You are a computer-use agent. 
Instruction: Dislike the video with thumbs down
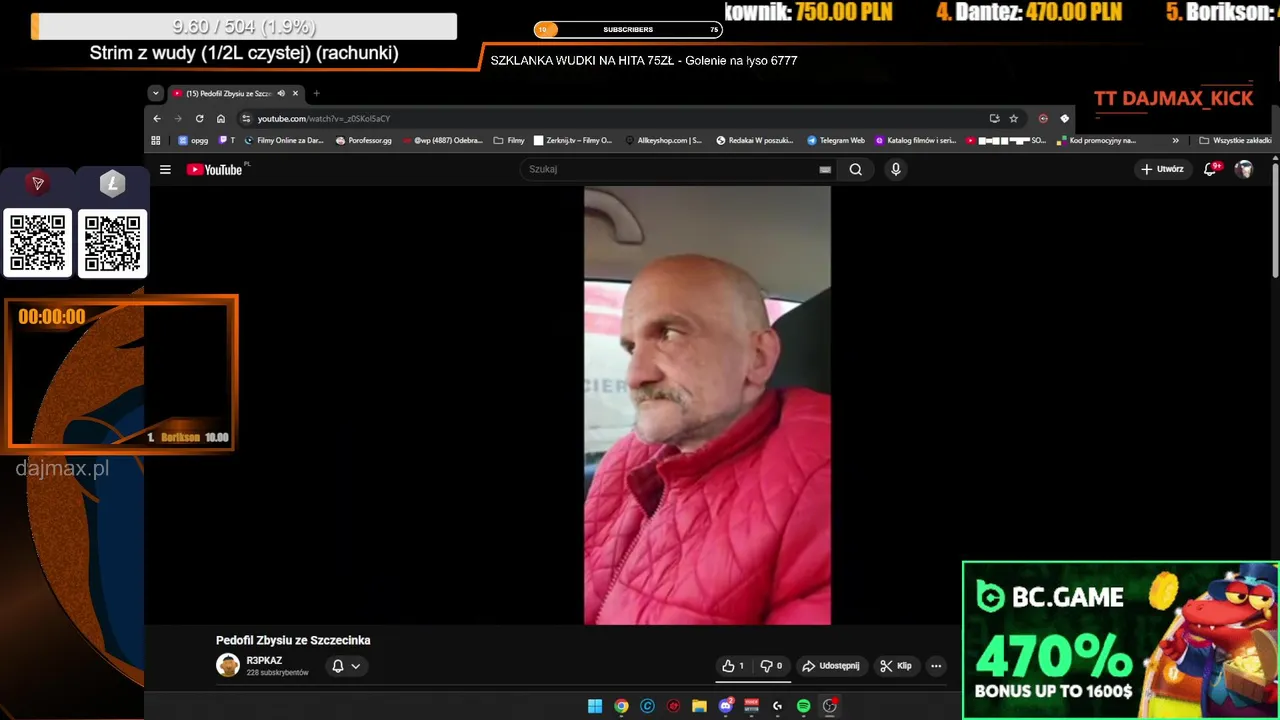tap(771, 666)
